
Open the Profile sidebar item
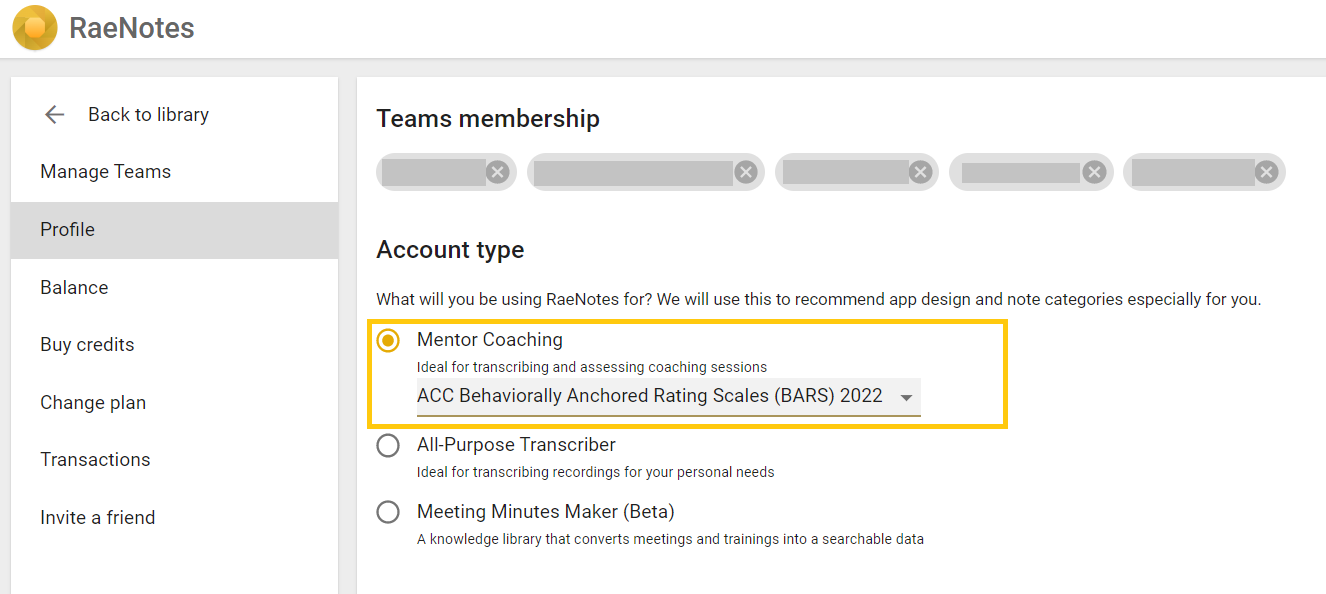point(175,230)
